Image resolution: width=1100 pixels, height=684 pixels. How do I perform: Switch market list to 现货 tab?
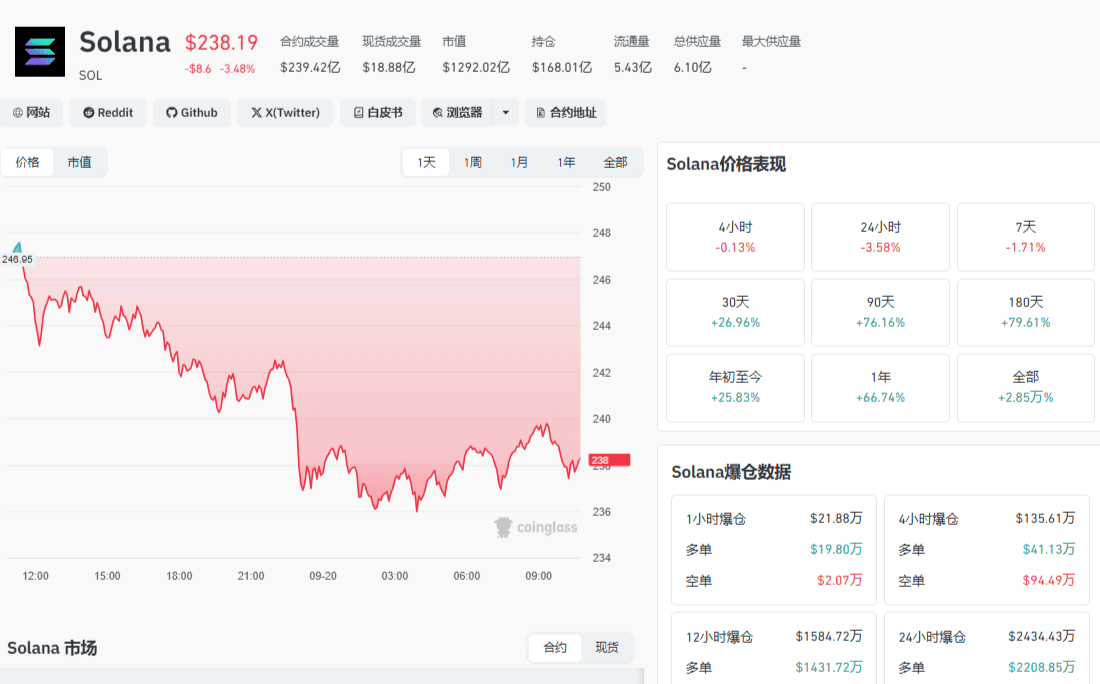click(607, 647)
